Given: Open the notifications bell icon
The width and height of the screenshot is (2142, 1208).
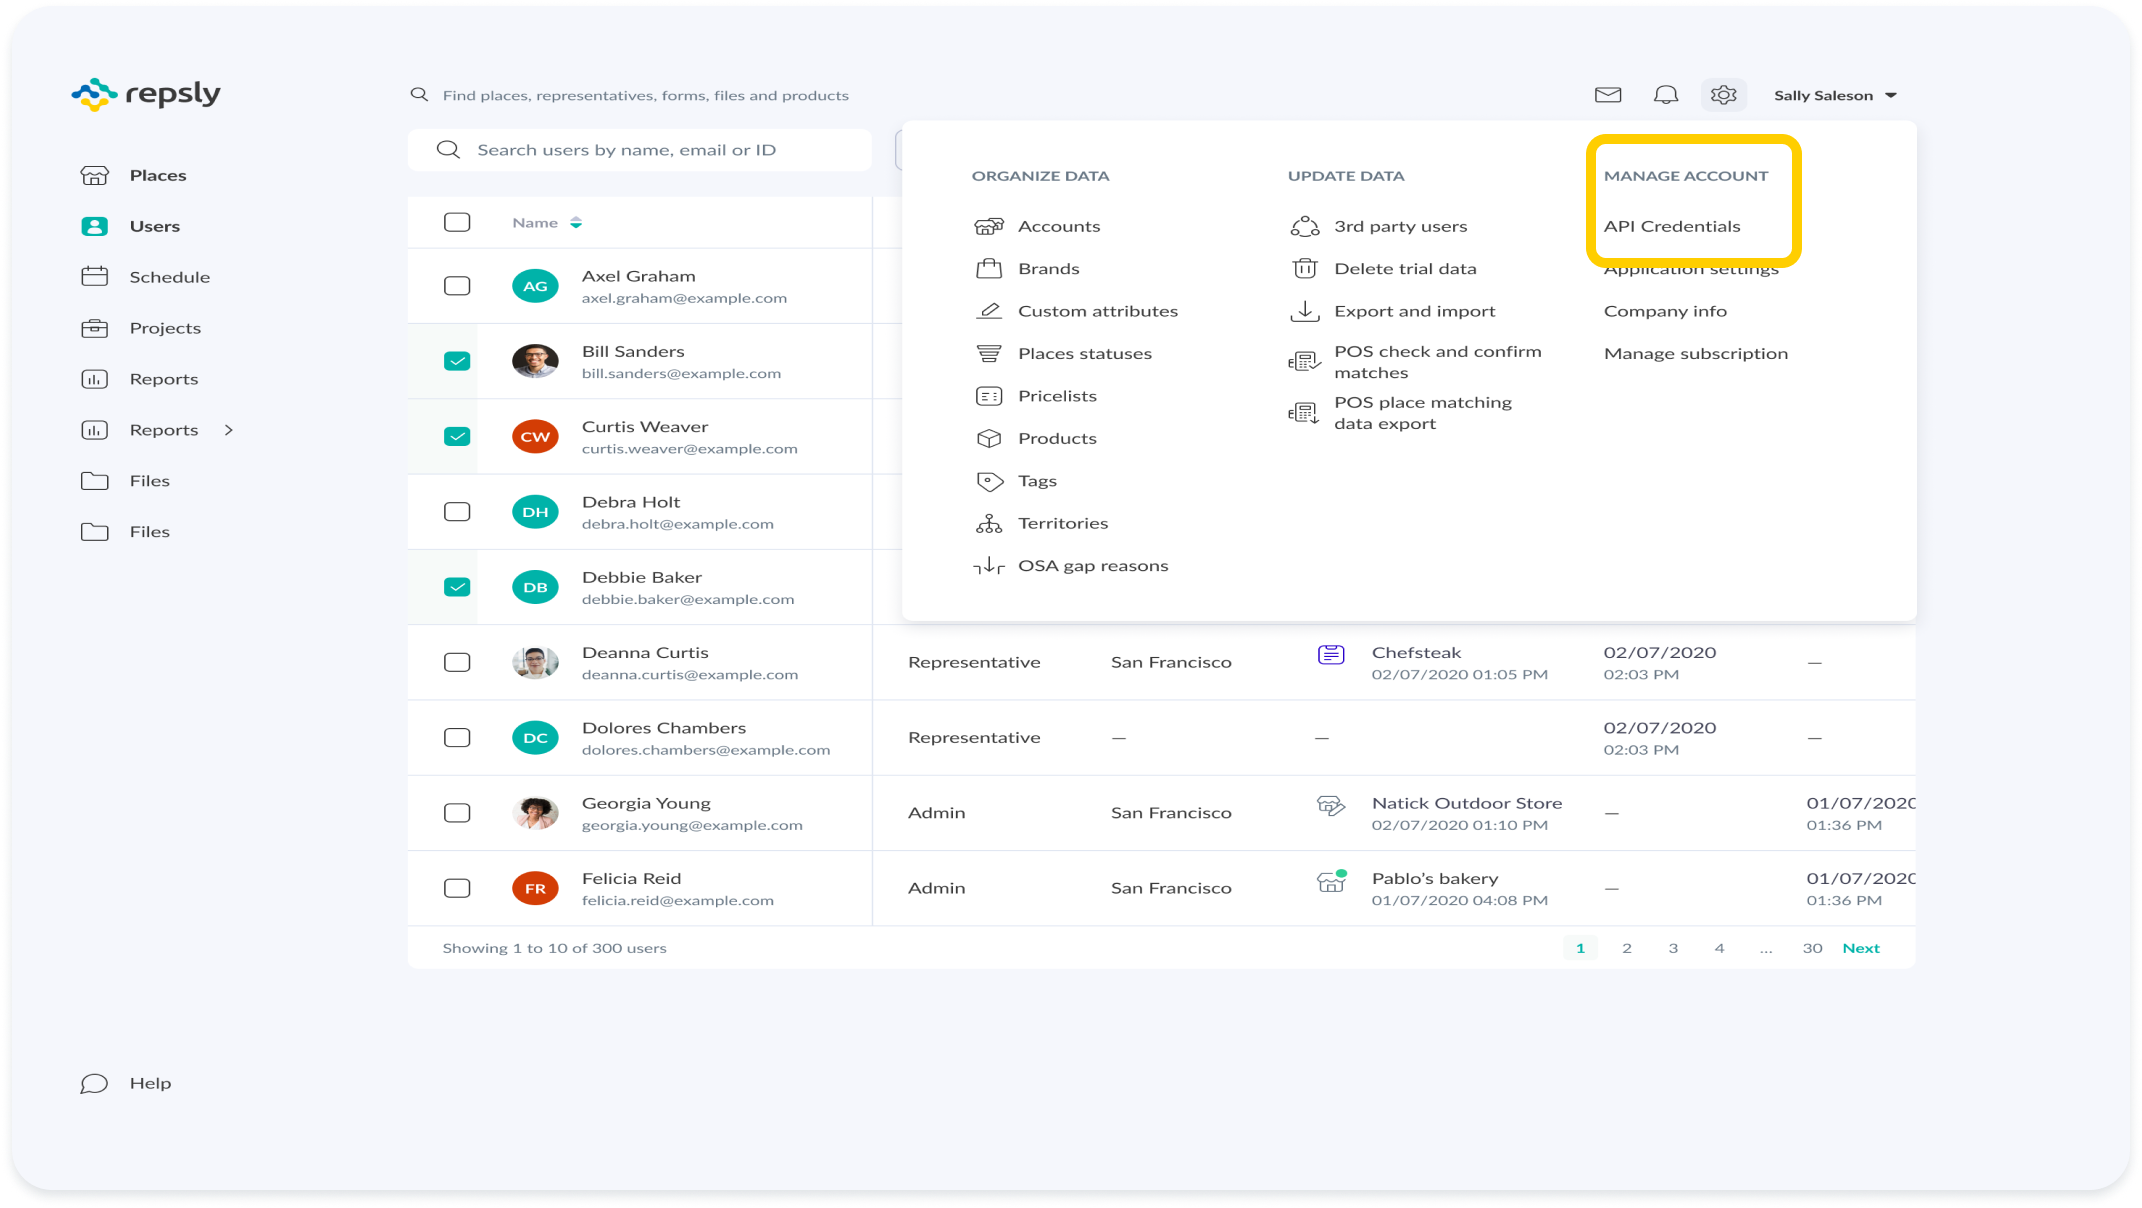Looking at the screenshot, I should (1665, 95).
